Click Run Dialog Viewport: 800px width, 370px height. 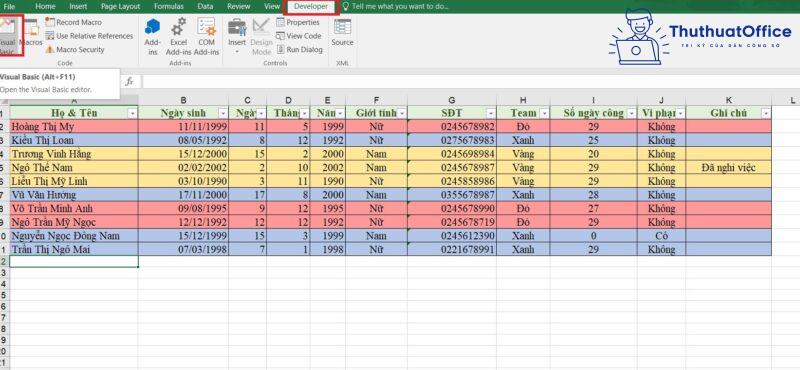(299, 50)
